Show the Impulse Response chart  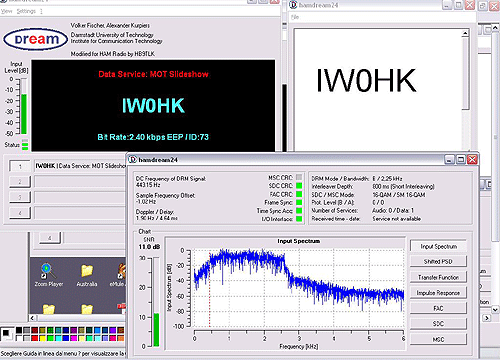point(438,293)
